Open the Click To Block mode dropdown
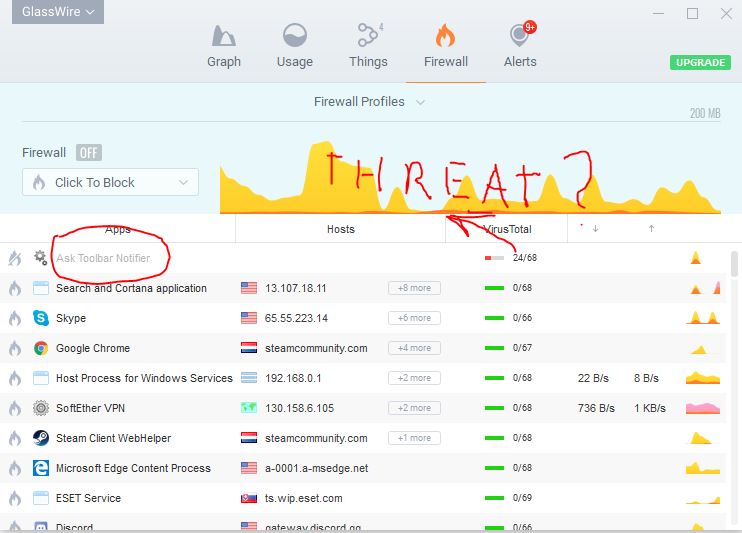 tap(110, 182)
